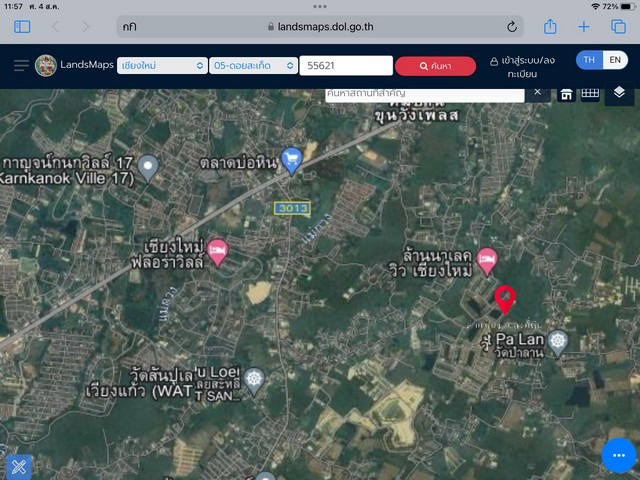This screenshot has height=480, width=640.
Task: Open a new Safari tab
Action: pos(584,27)
